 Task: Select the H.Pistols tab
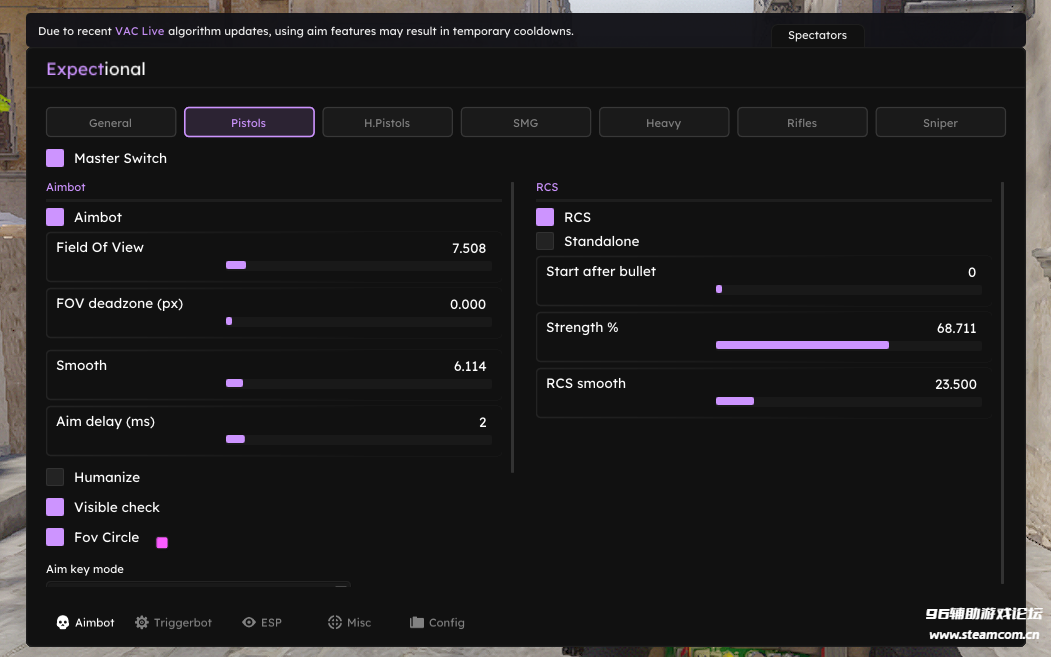387,123
